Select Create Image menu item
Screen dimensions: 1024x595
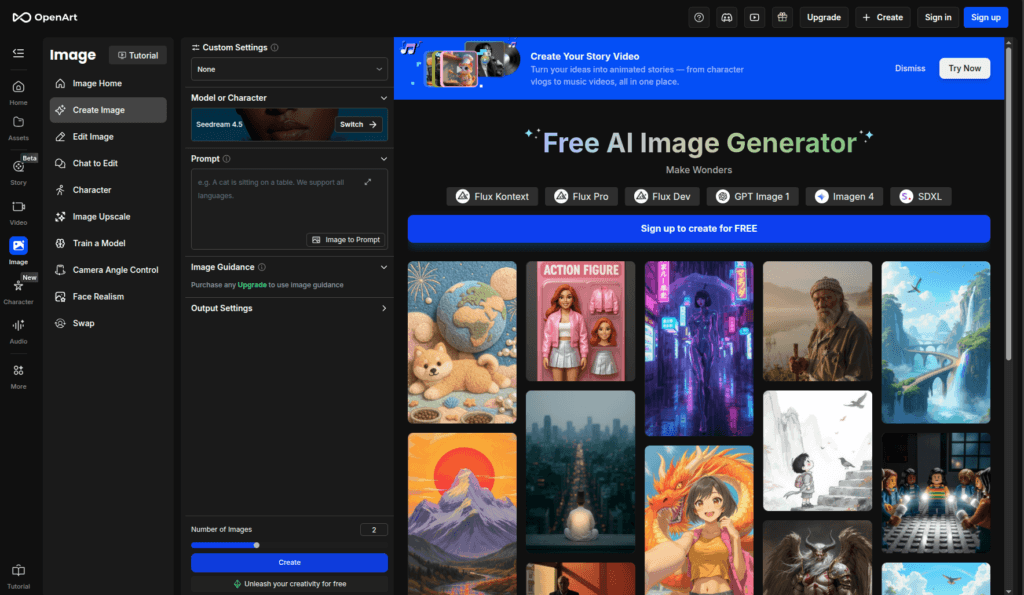(x=108, y=110)
